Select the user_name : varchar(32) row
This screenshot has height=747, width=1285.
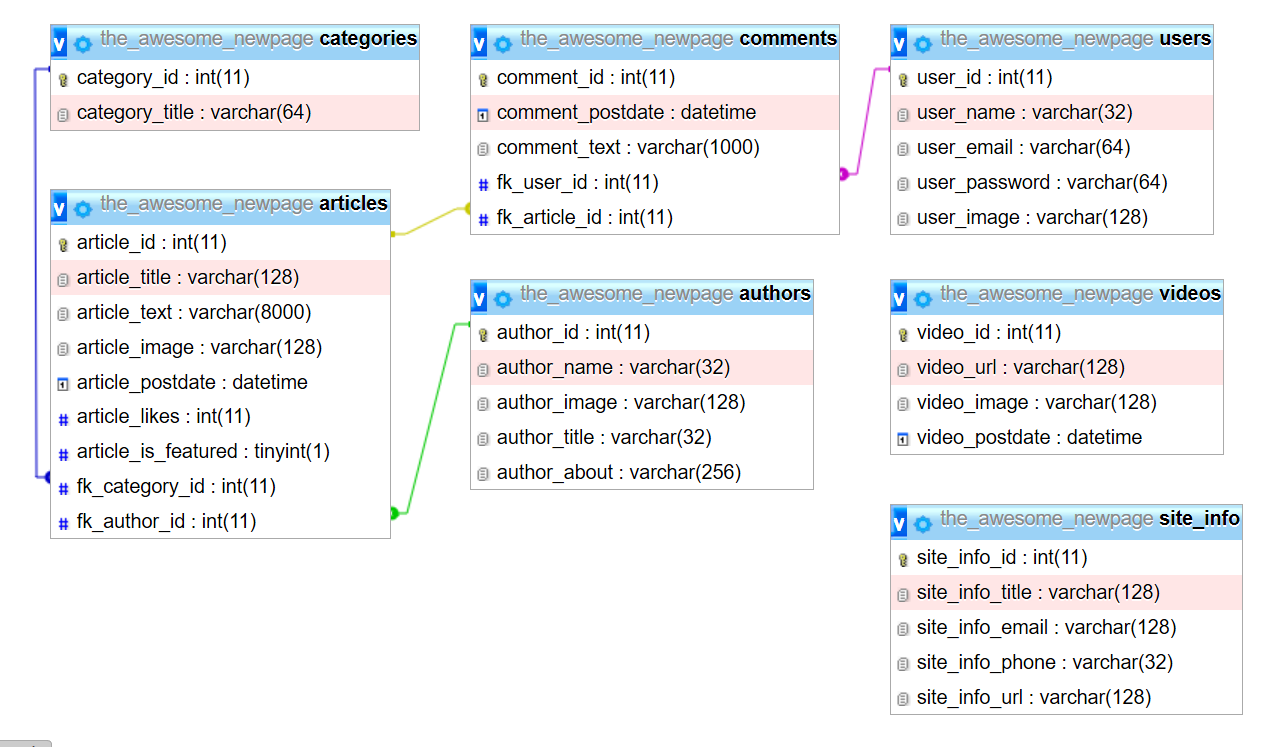1052,112
